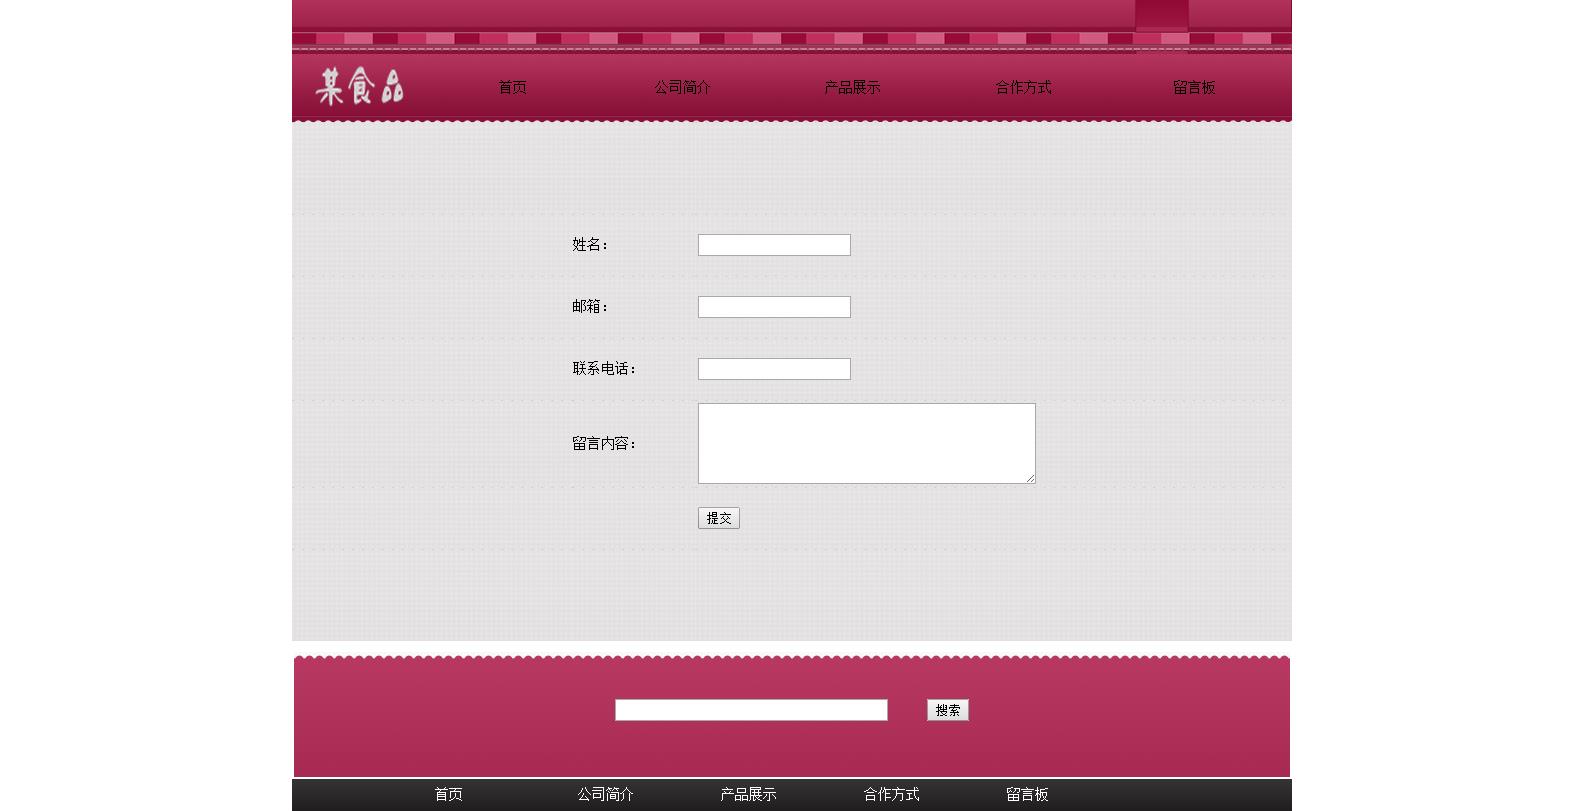This screenshot has width=1583, height=811.
Task: Focus the search box in footer banner
Action: 751,710
